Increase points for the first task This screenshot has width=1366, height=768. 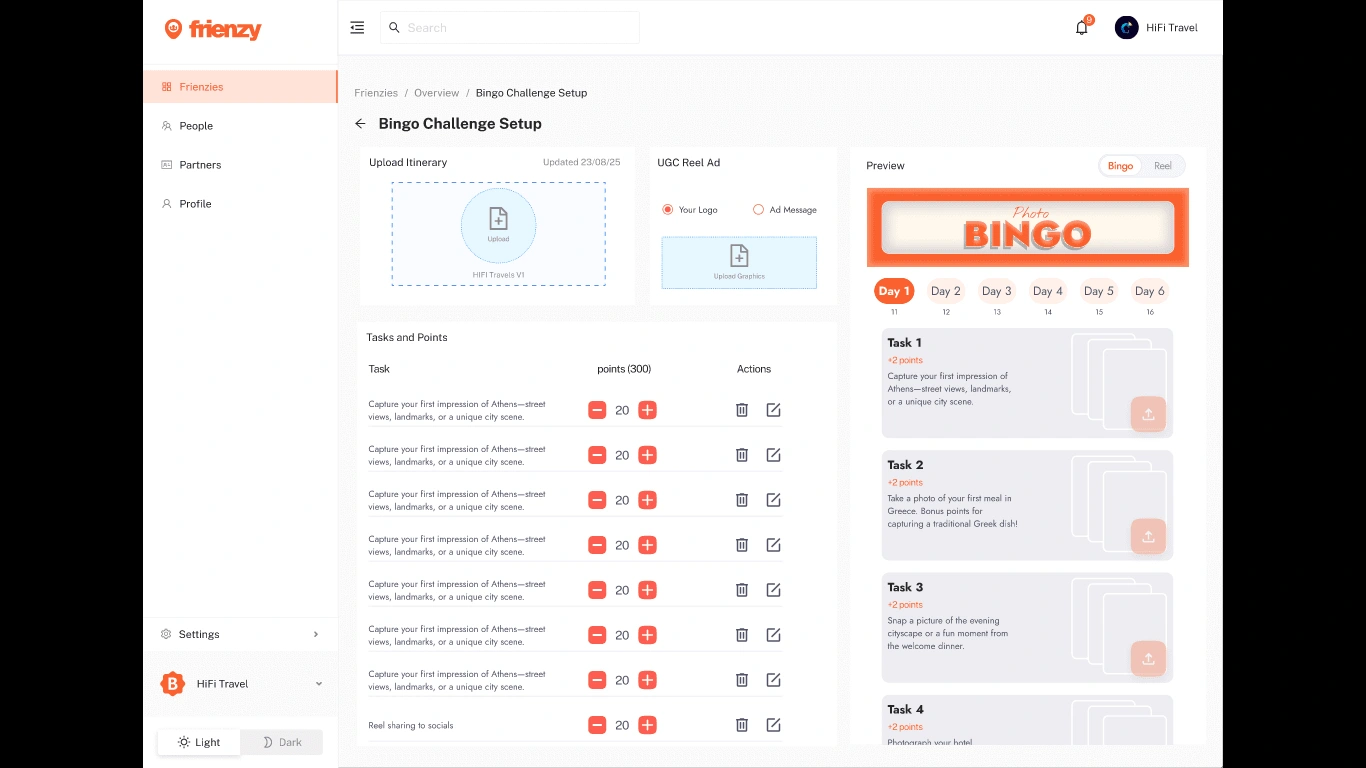[647, 410]
